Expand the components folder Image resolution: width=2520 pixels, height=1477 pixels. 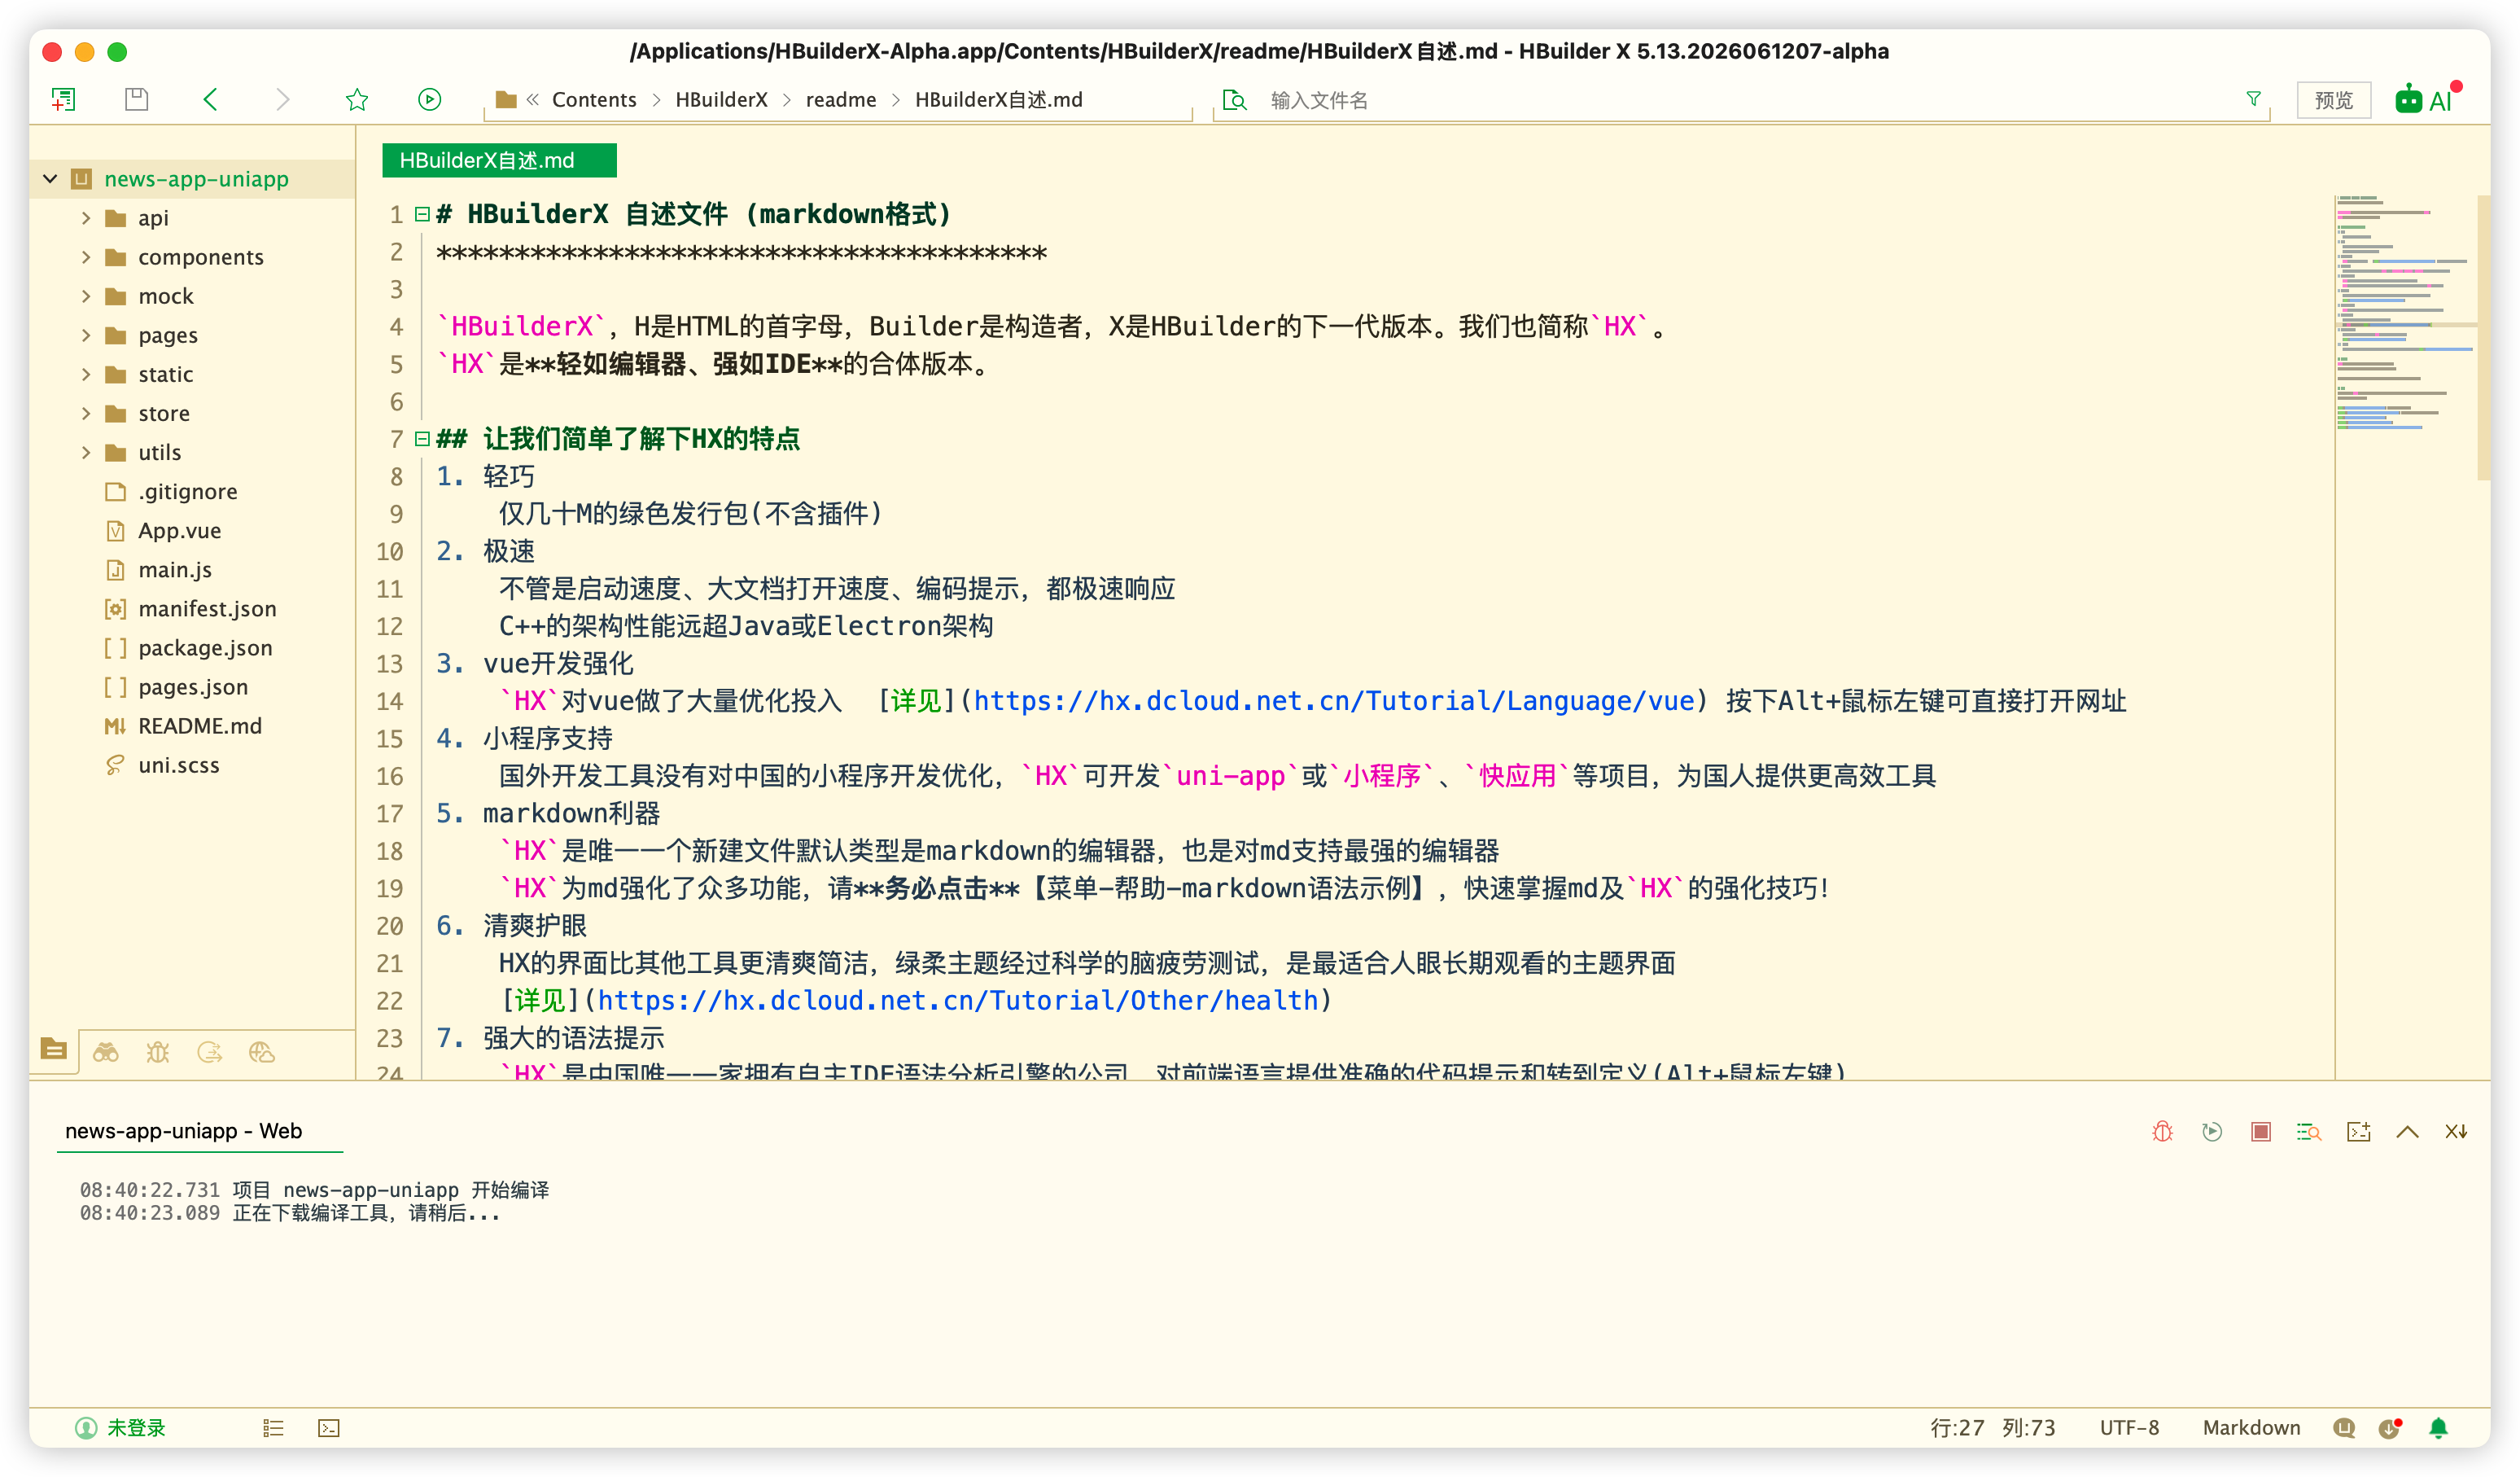tap(86, 257)
